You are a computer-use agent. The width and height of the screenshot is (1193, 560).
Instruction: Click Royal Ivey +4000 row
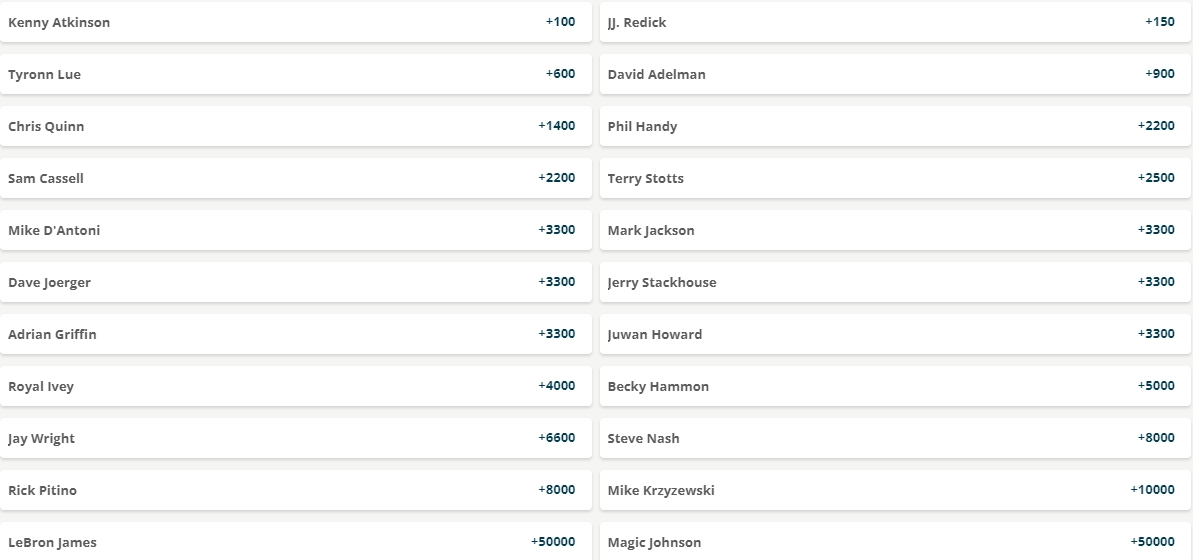(x=296, y=386)
